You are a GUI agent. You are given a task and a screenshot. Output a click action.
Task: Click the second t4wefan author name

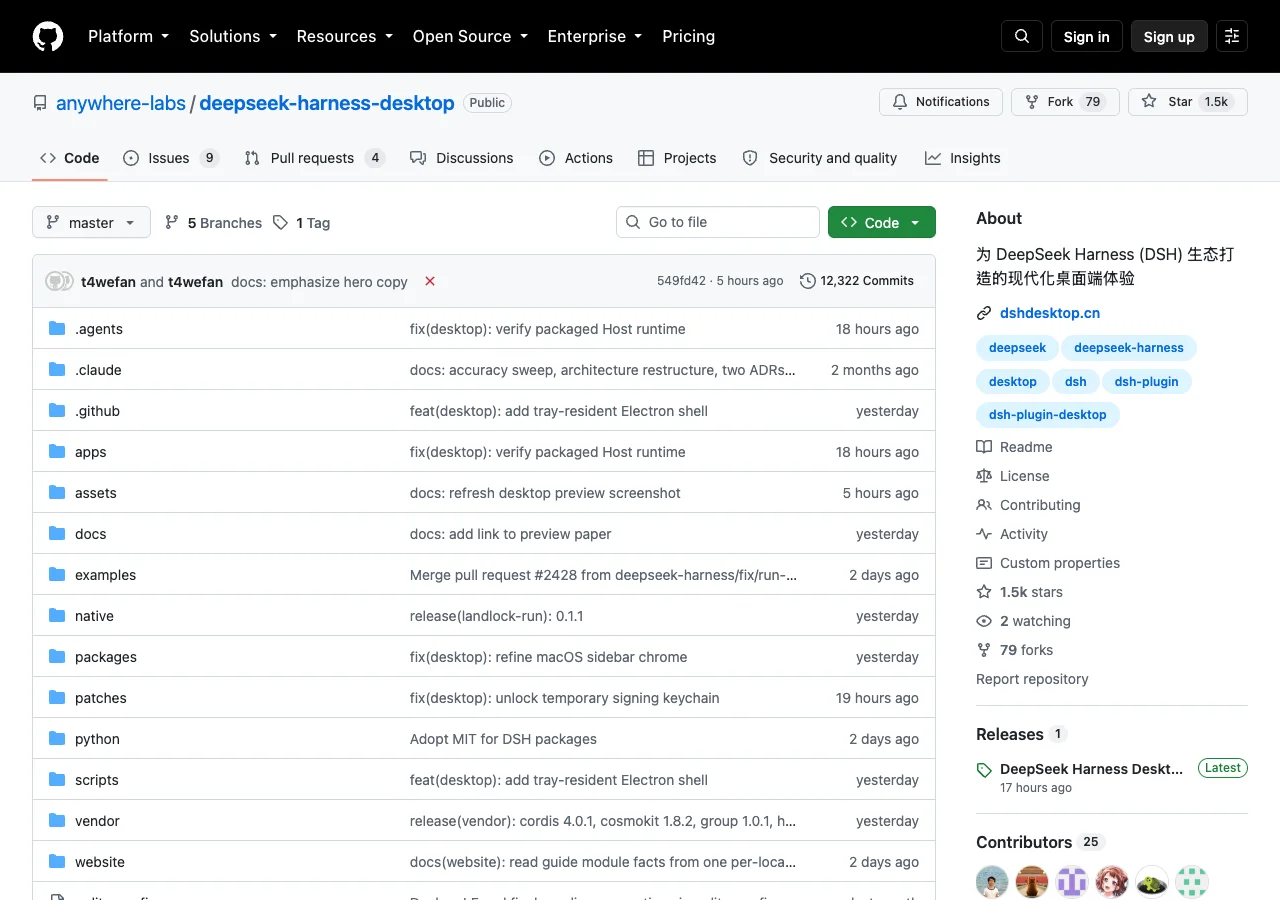pyautogui.click(x=195, y=282)
